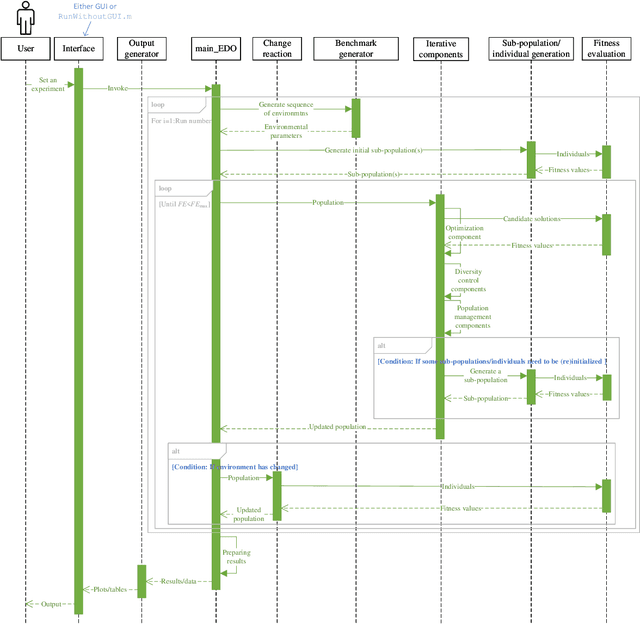Select the Fitness evaluation header box
This screenshot has height=625, width=640.
tap(606, 48)
